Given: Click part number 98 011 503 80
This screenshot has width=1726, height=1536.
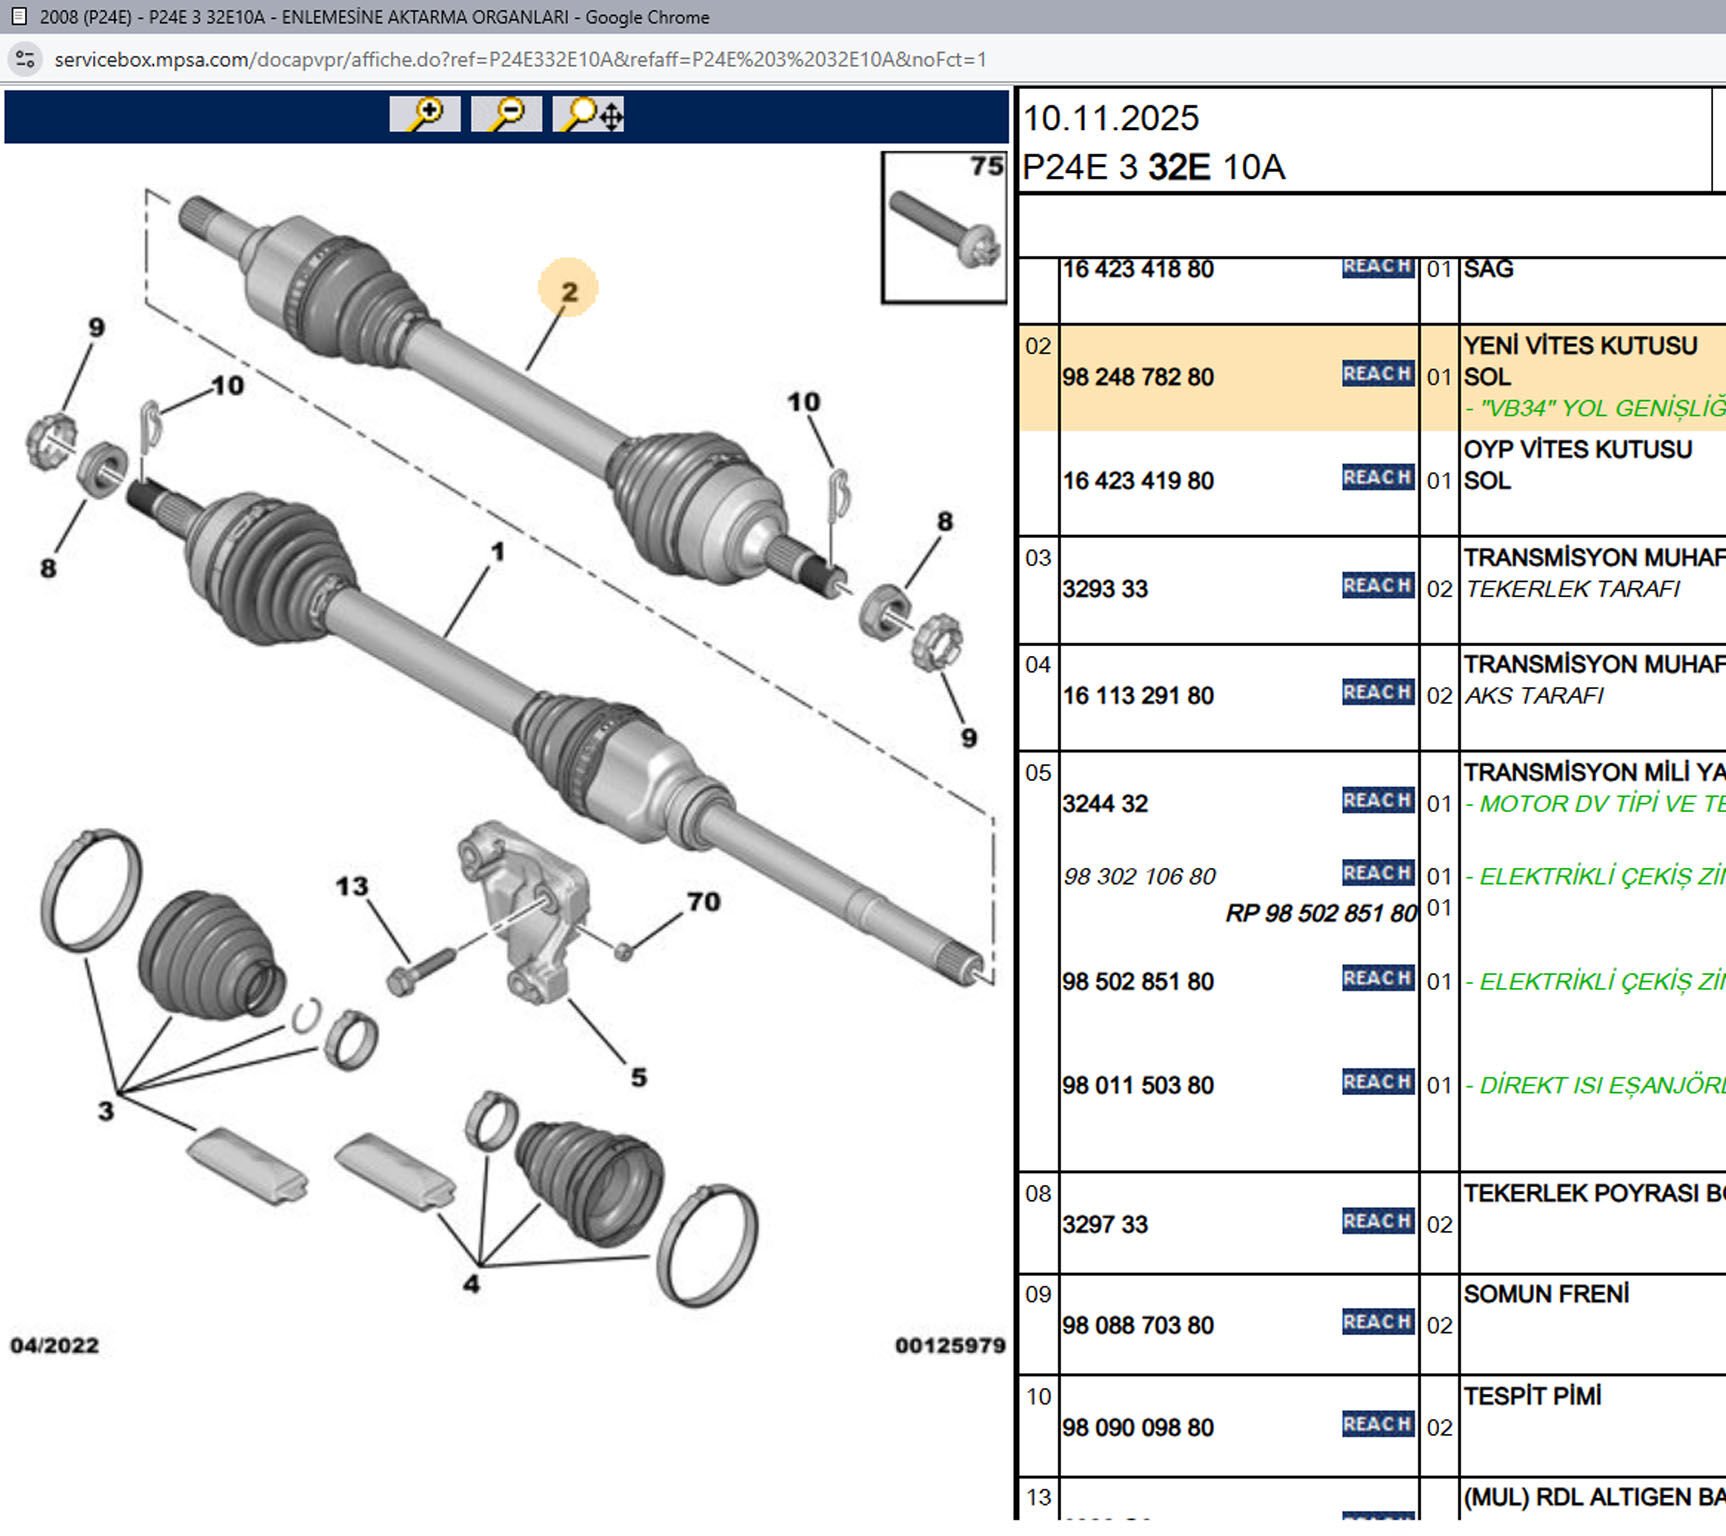Looking at the screenshot, I should click(1138, 1086).
